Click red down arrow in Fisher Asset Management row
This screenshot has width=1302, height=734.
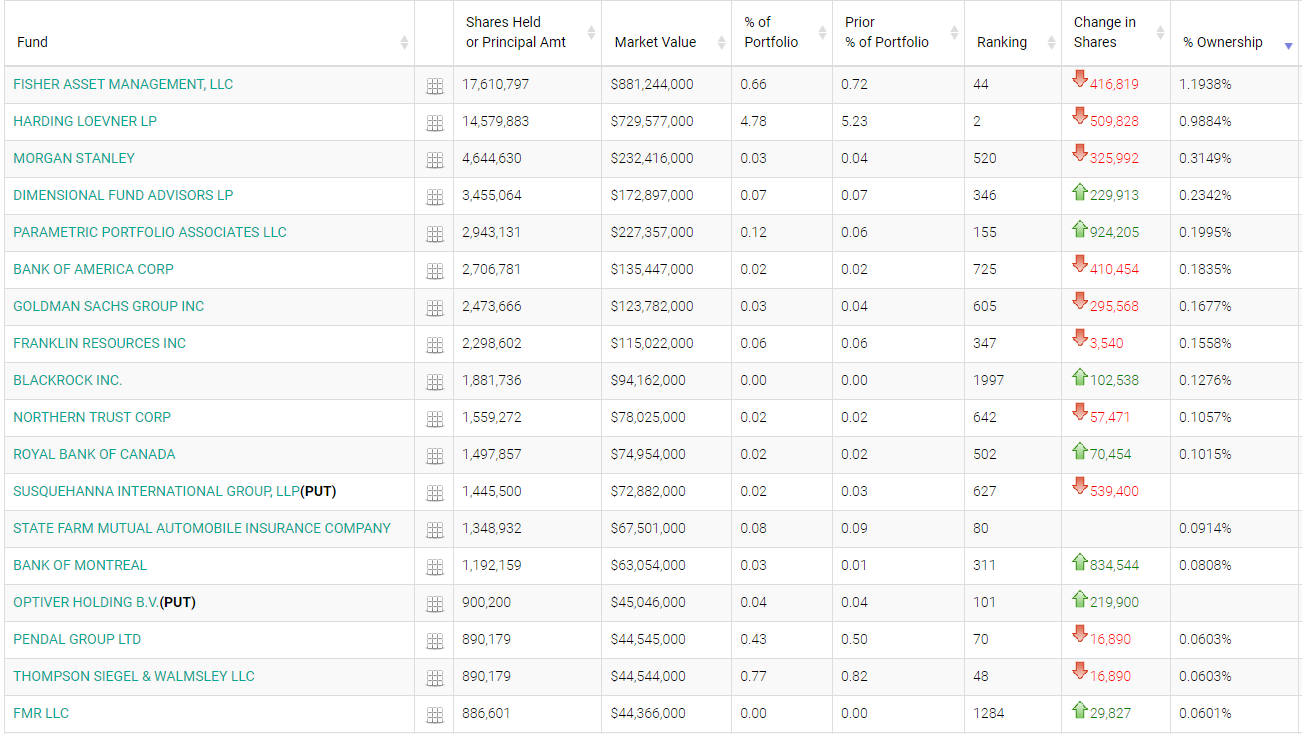click(x=1079, y=79)
